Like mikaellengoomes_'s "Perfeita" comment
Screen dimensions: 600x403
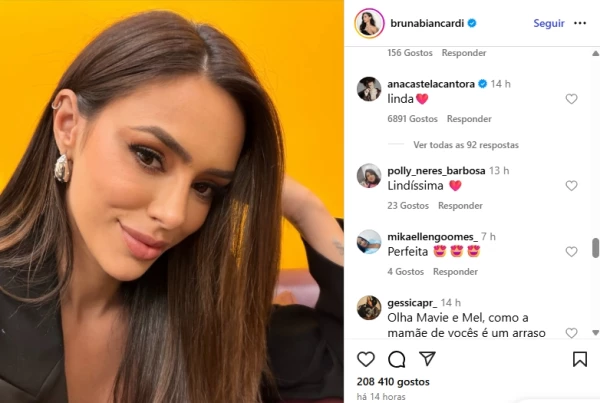pos(571,251)
